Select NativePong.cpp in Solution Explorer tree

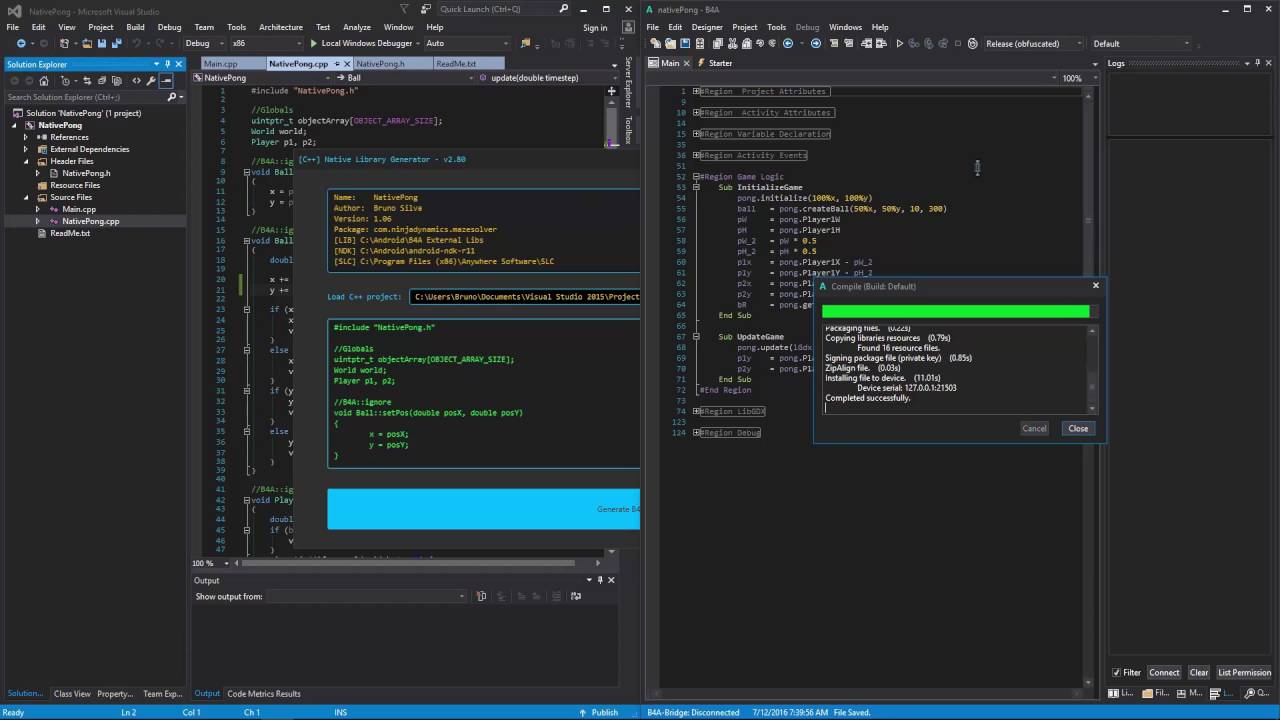(x=90, y=221)
